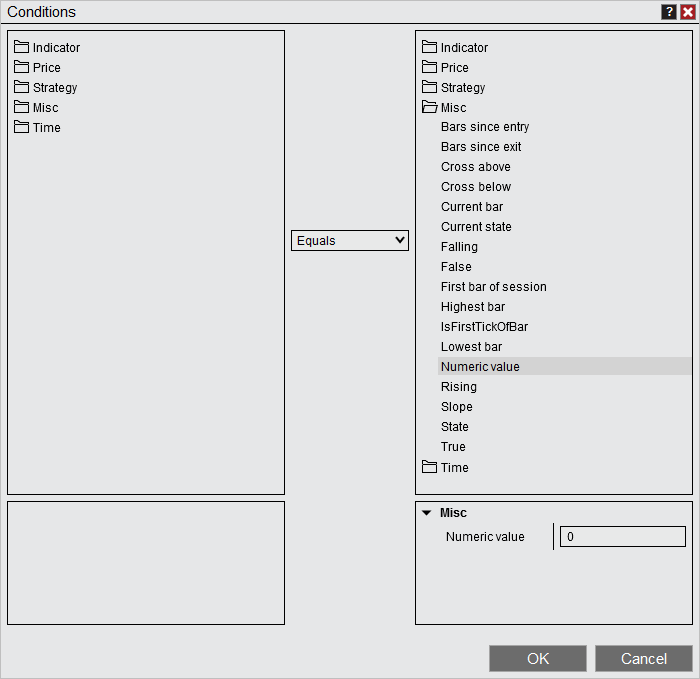700x679 pixels.
Task: Select Current state item
Action: tap(476, 227)
